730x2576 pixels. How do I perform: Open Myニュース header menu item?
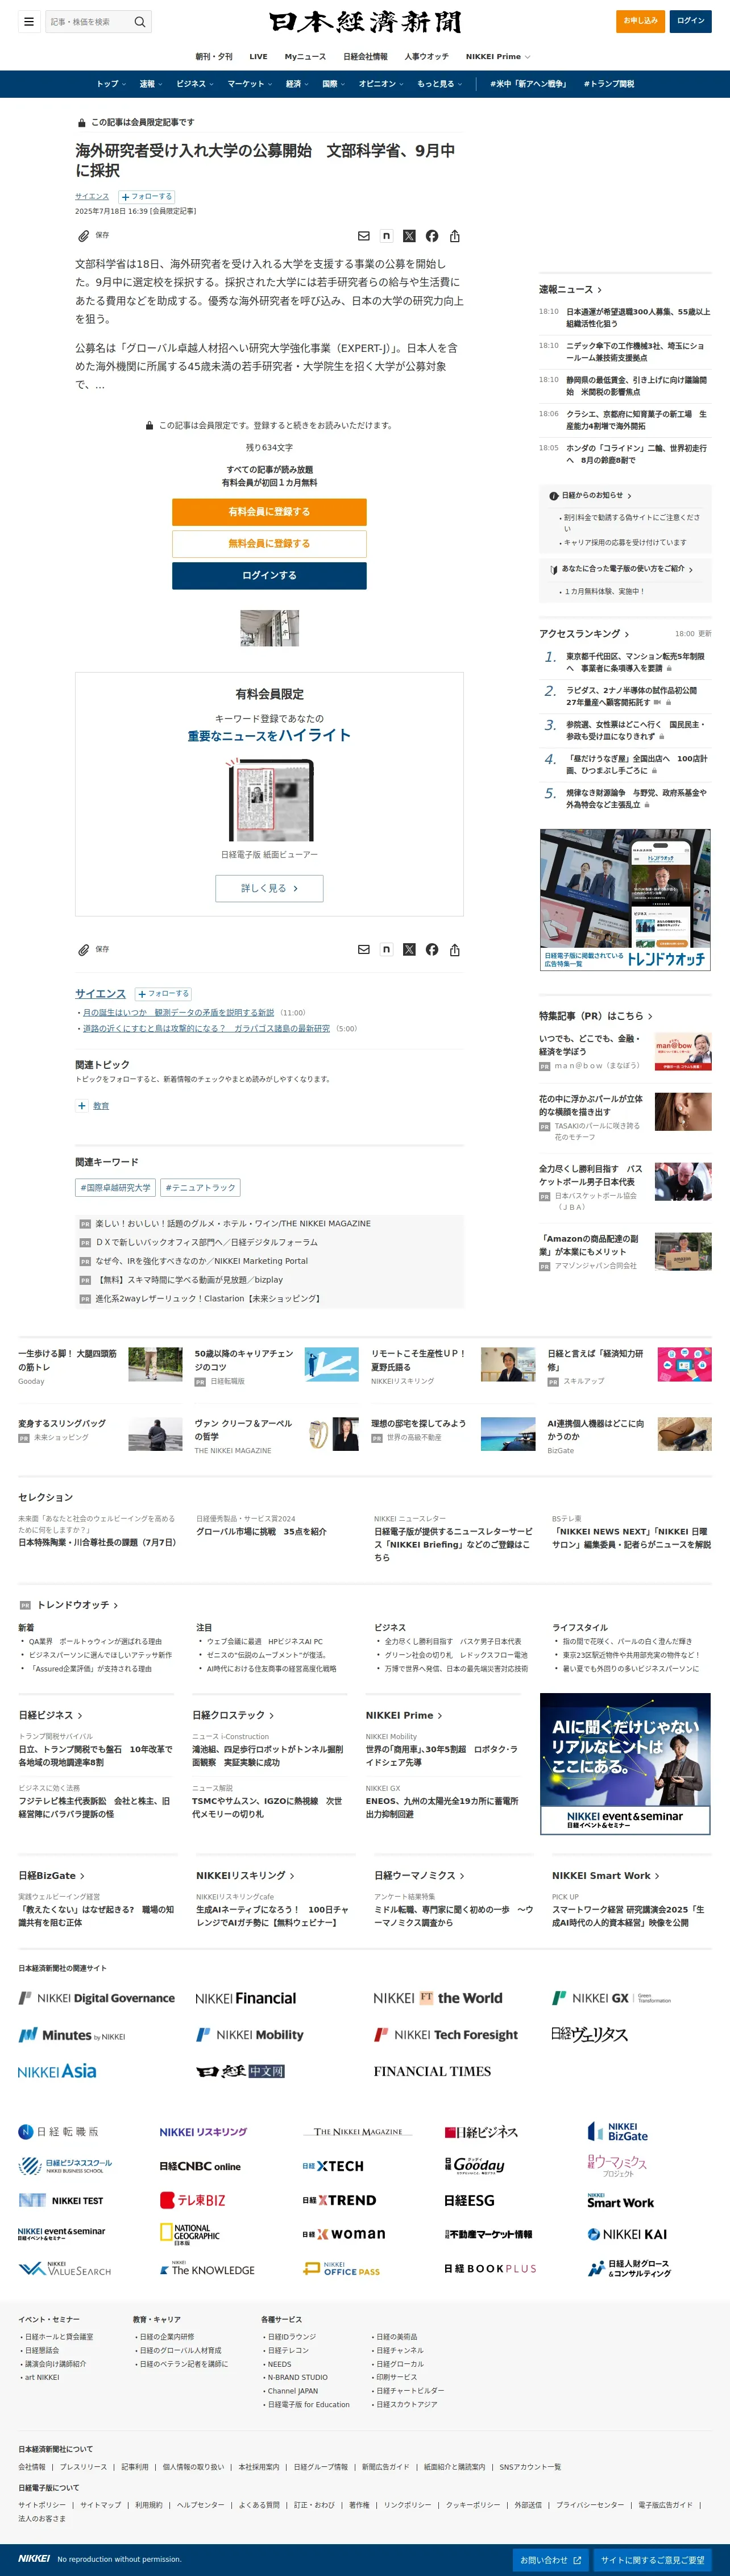coord(305,57)
